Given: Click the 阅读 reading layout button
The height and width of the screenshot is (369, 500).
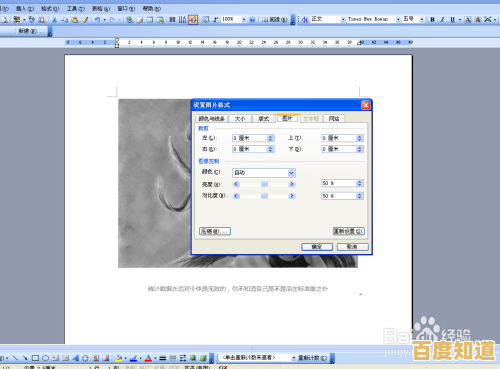Looking at the screenshot, I should (x=274, y=20).
